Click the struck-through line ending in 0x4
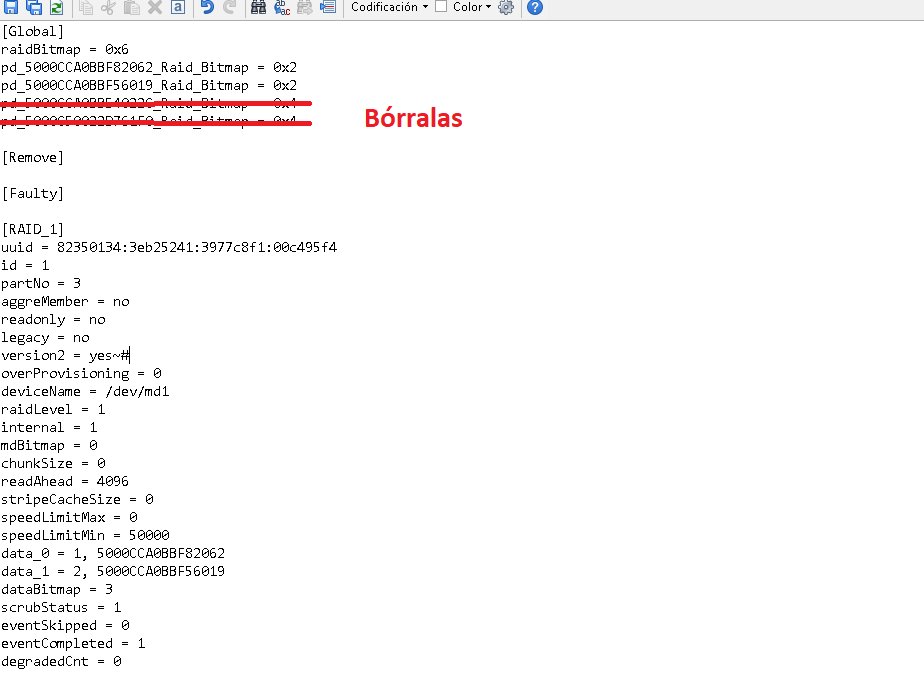Screen dimensions: 924x673 pos(150,122)
